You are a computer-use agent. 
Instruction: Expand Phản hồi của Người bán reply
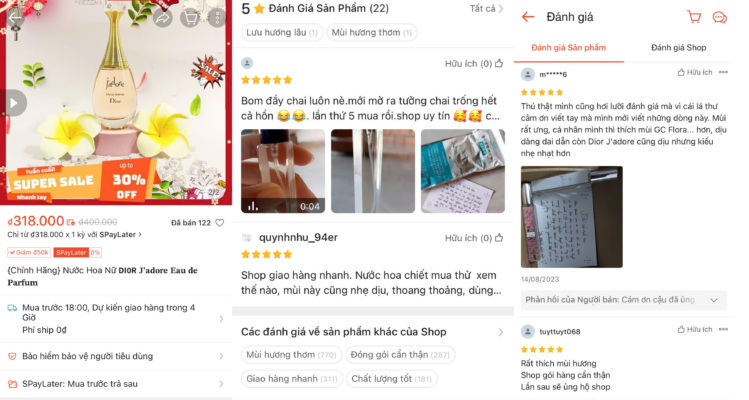pos(623,300)
